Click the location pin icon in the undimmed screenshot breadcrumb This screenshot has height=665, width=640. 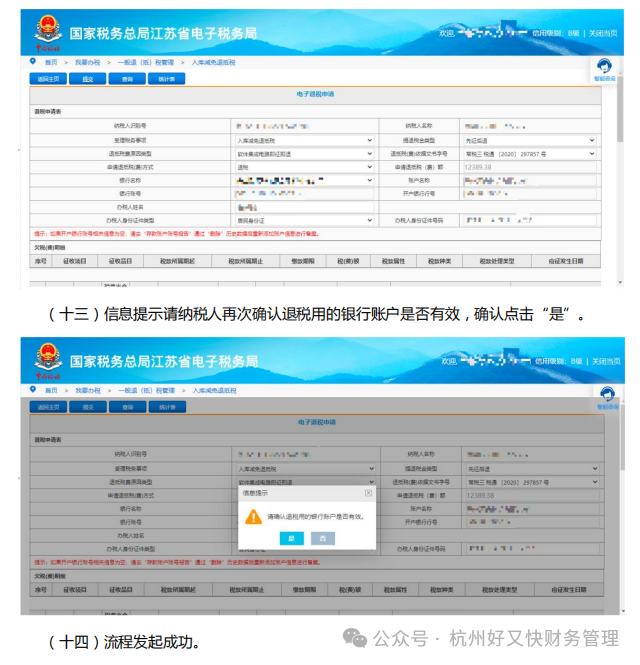(x=33, y=61)
